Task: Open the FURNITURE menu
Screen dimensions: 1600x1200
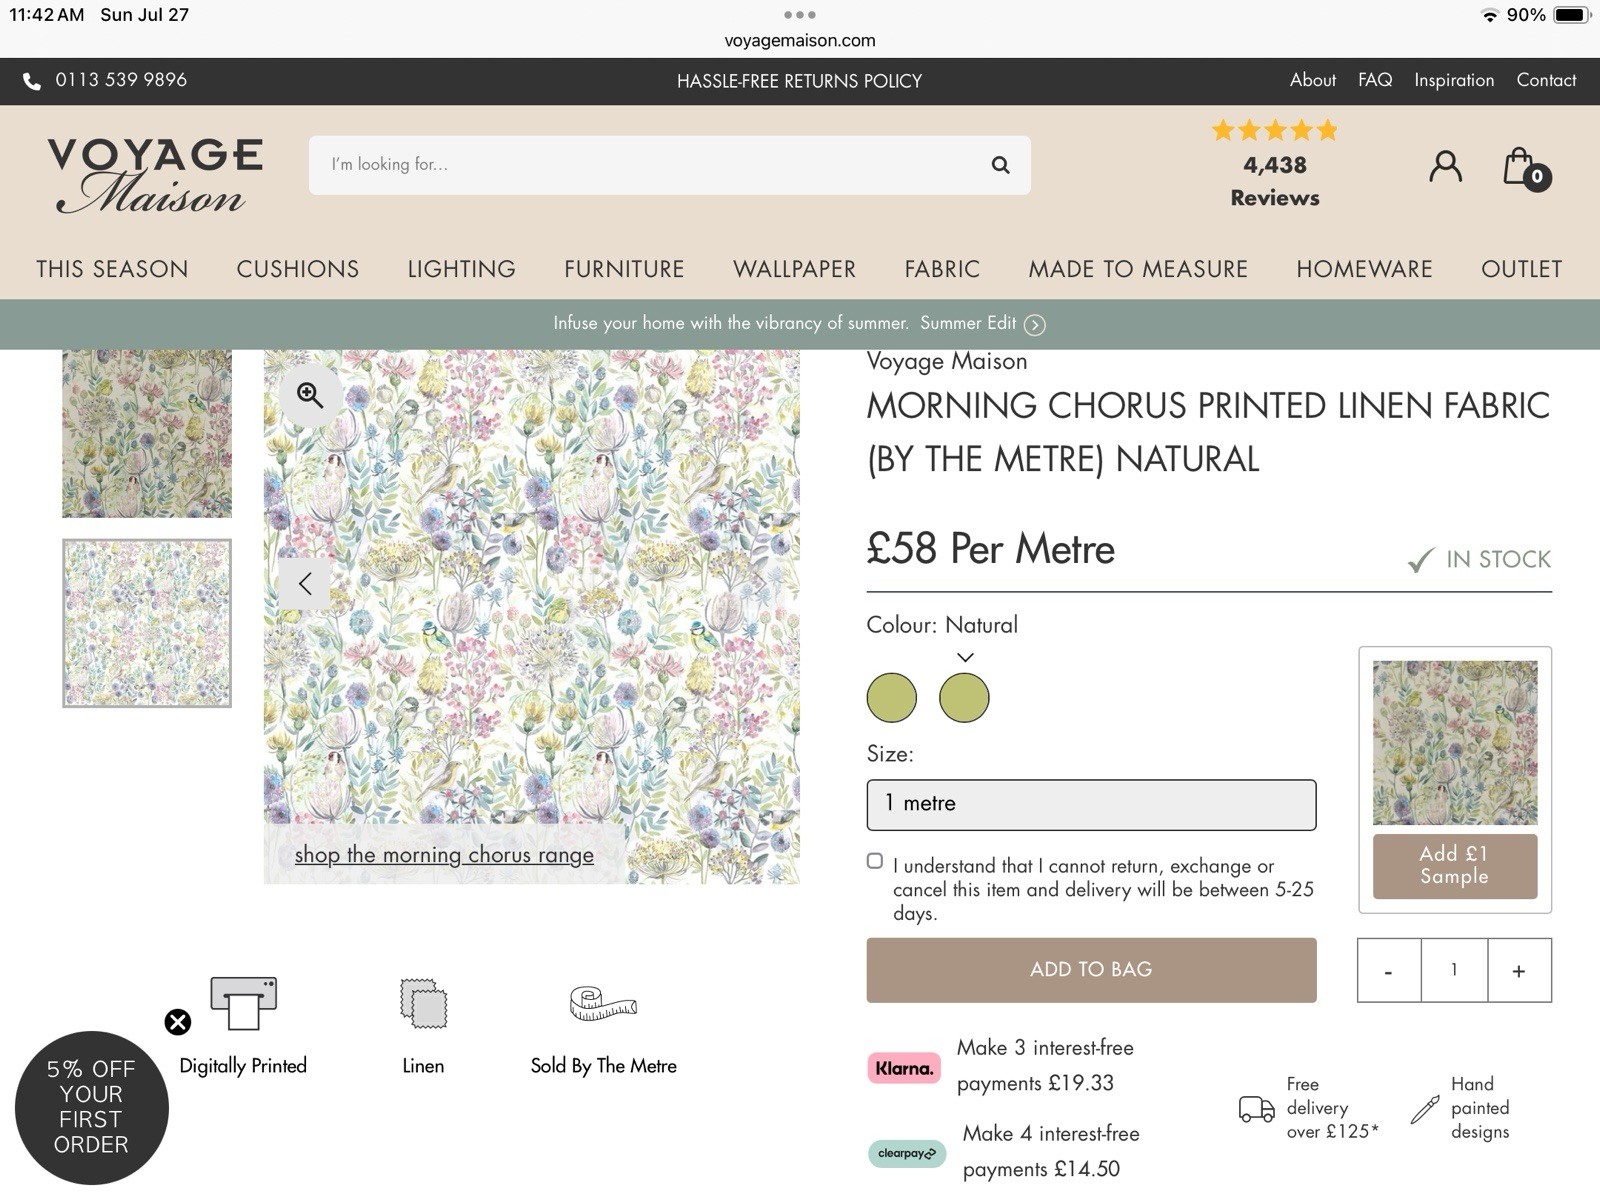Action: [624, 269]
